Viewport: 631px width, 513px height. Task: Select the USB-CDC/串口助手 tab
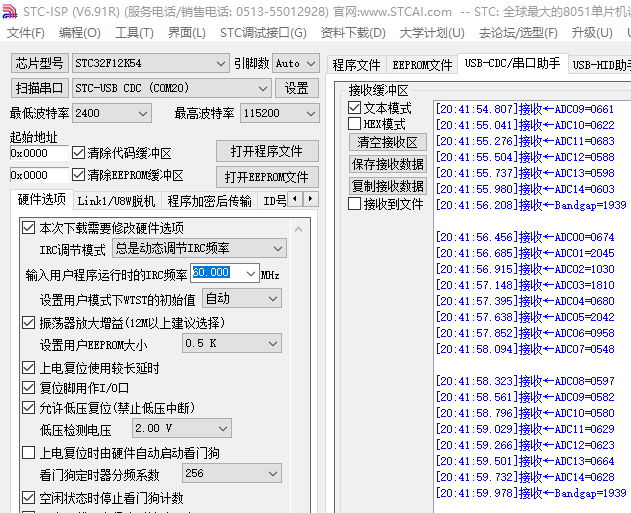[512, 64]
